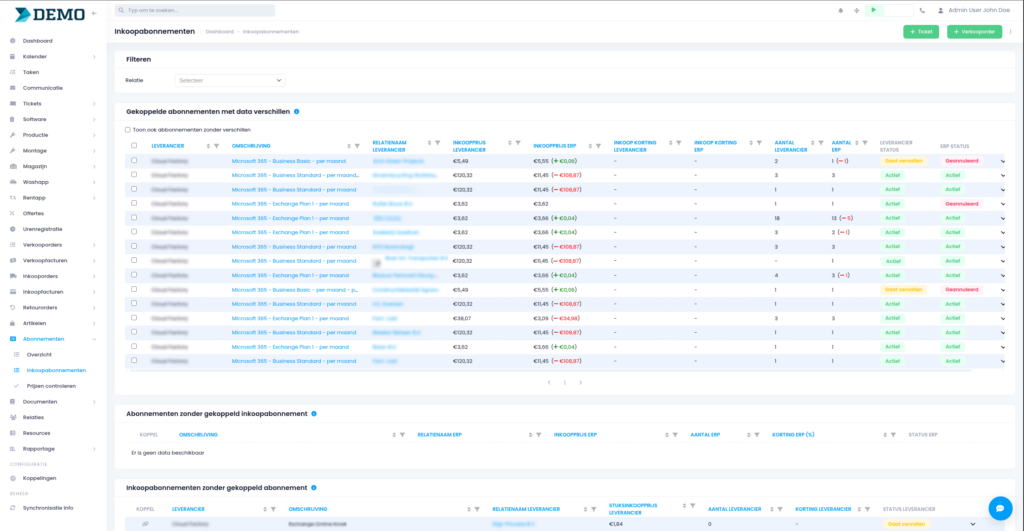
Task: Collapse sidebar using arrow next to DEMO logo
Action: pos(94,14)
